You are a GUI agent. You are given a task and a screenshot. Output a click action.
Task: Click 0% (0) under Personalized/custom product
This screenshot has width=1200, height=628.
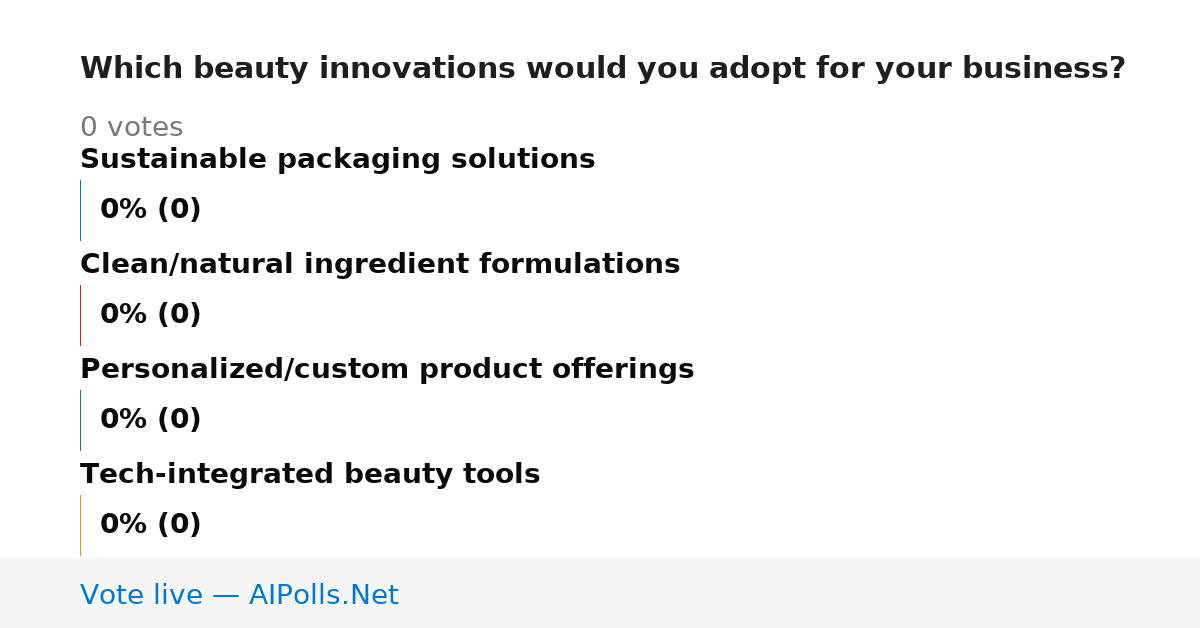click(x=151, y=419)
